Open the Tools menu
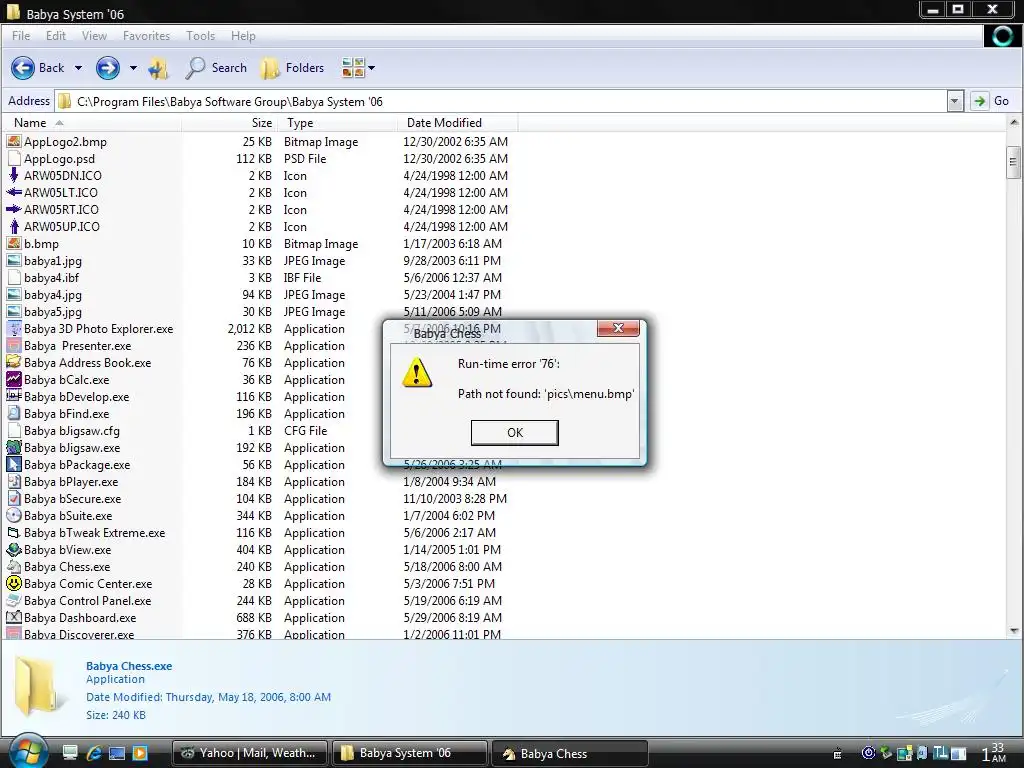The height and width of the screenshot is (768, 1024). click(200, 36)
